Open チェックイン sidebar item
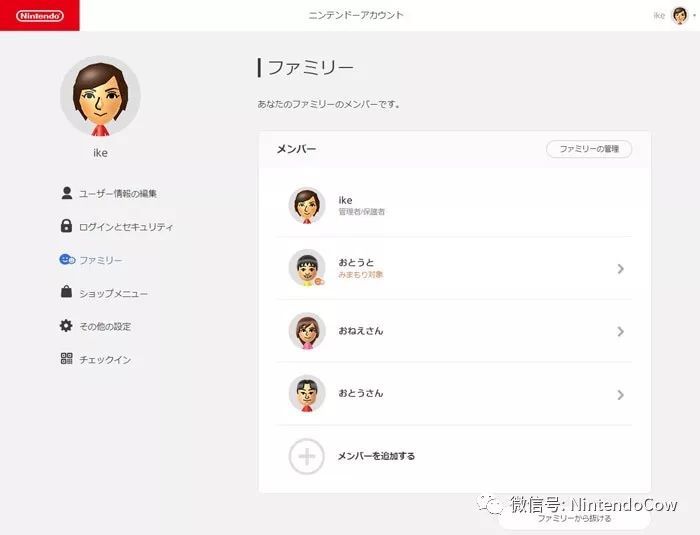The height and width of the screenshot is (535, 700). coord(105,360)
